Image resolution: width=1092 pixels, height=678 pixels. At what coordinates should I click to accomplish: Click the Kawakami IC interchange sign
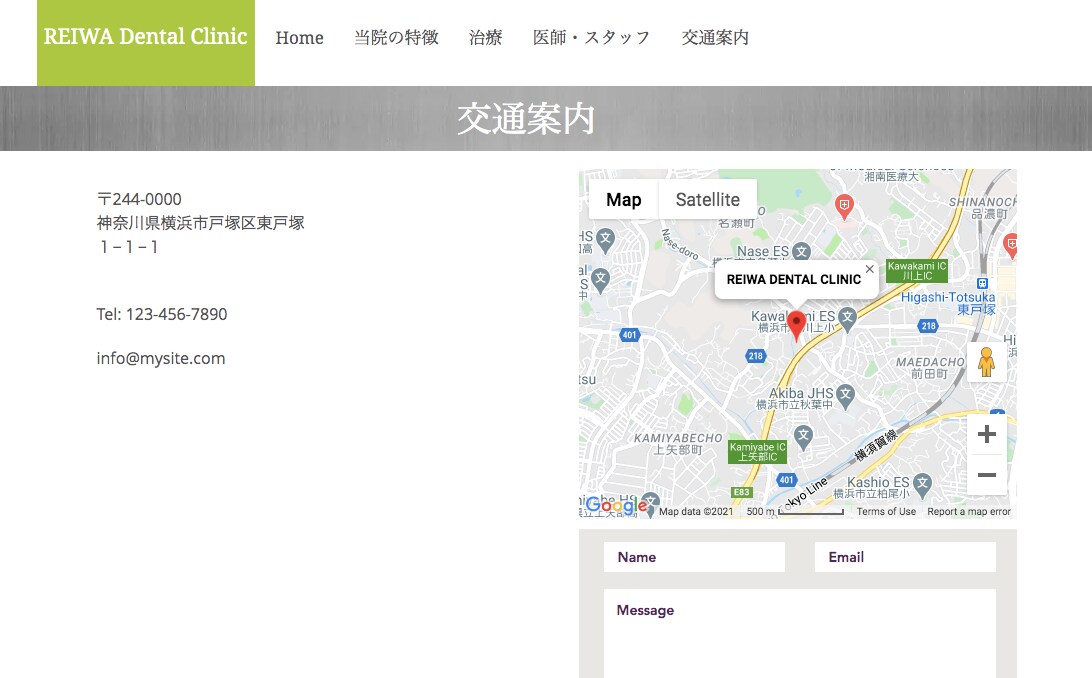pyautogui.click(x=916, y=271)
